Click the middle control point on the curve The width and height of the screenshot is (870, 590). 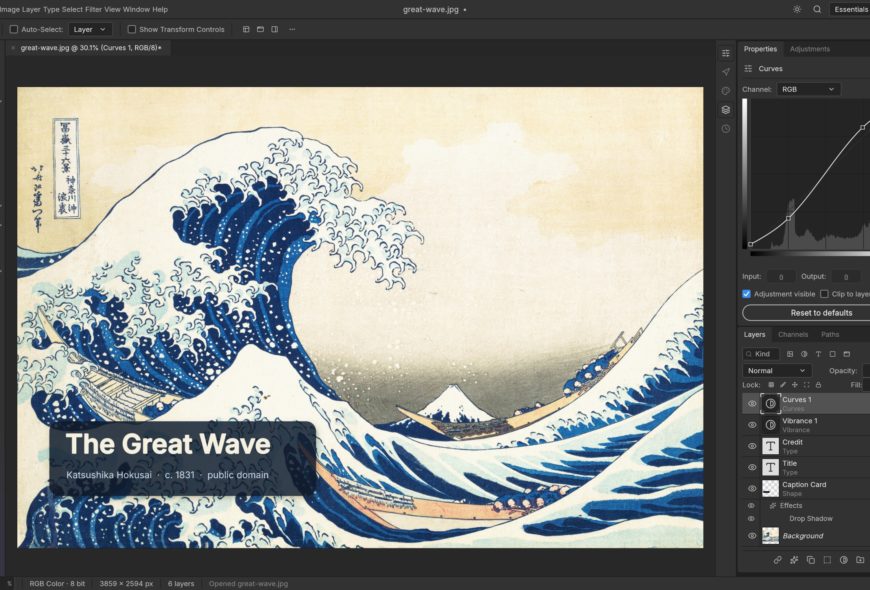tap(788, 219)
